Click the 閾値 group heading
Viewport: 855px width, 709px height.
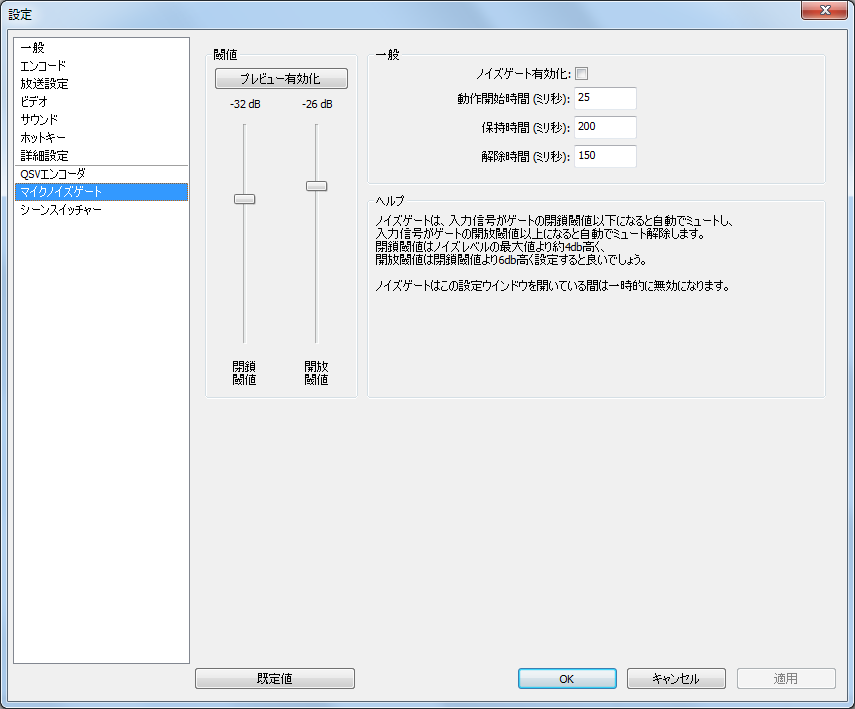click(x=225, y=55)
